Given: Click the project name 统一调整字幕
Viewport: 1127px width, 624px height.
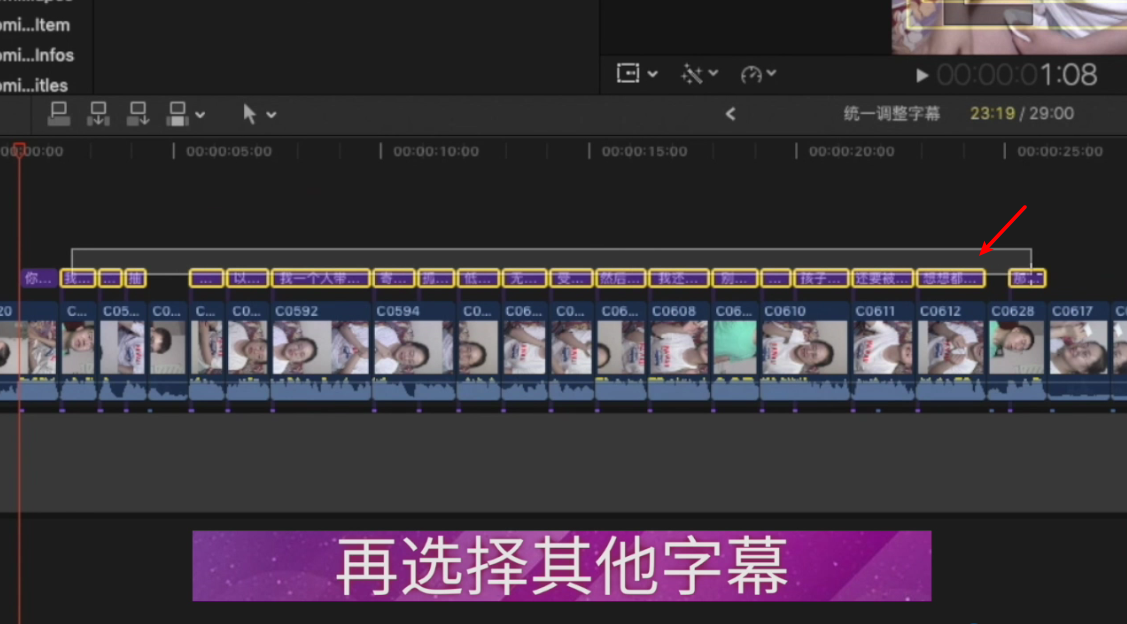Looking at the screenshot, I should pos(891,114).
